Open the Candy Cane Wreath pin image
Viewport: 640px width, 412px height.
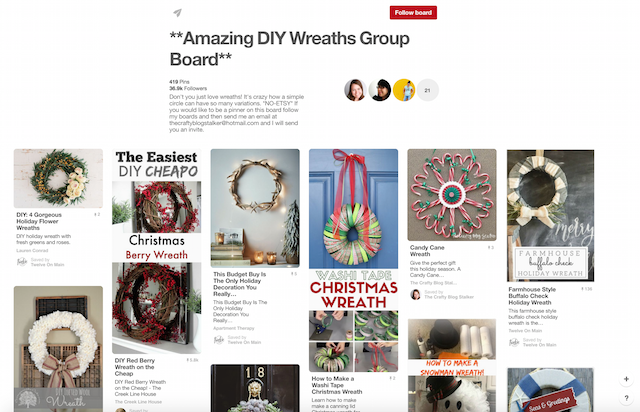(x=452, y=195)
